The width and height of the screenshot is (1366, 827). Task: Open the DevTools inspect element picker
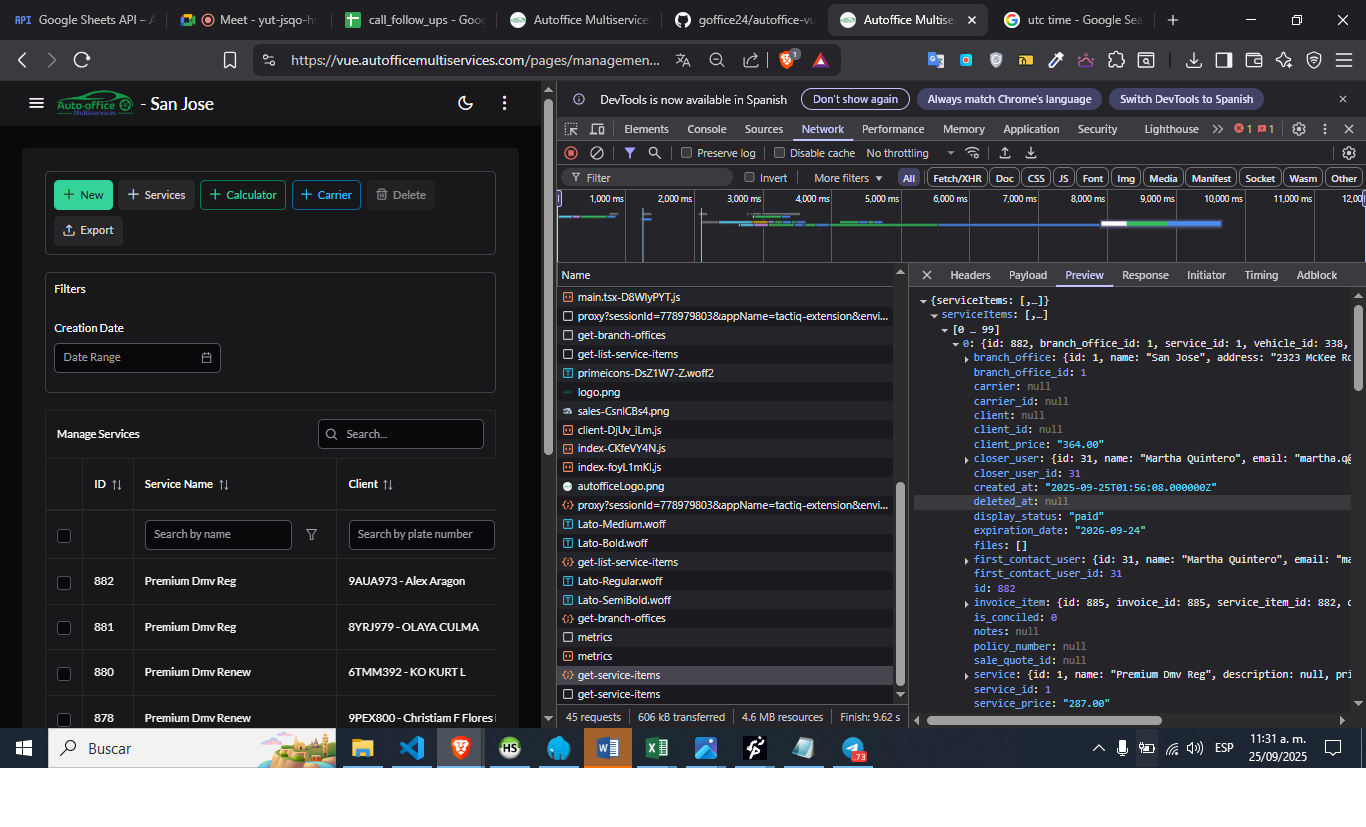(x=571, y=129)
